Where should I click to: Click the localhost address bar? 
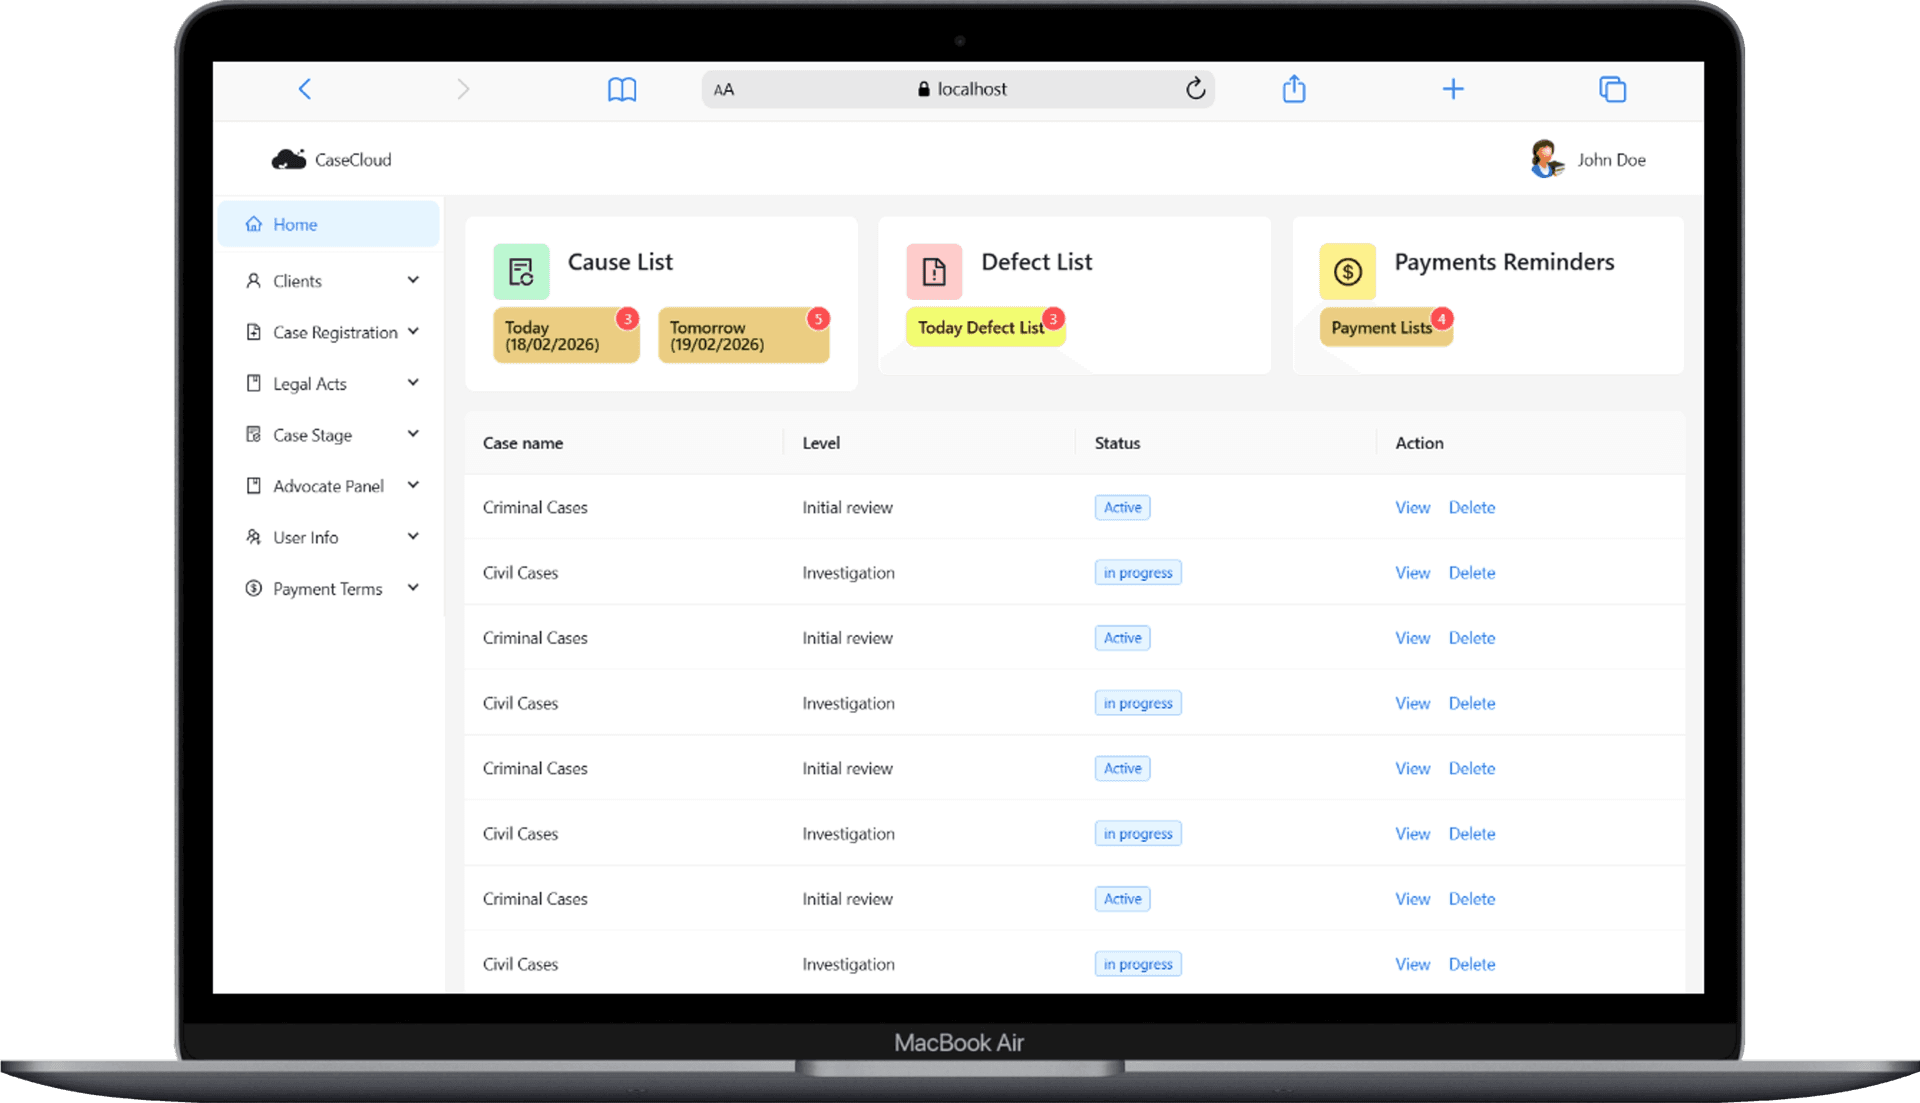[960, 89]
